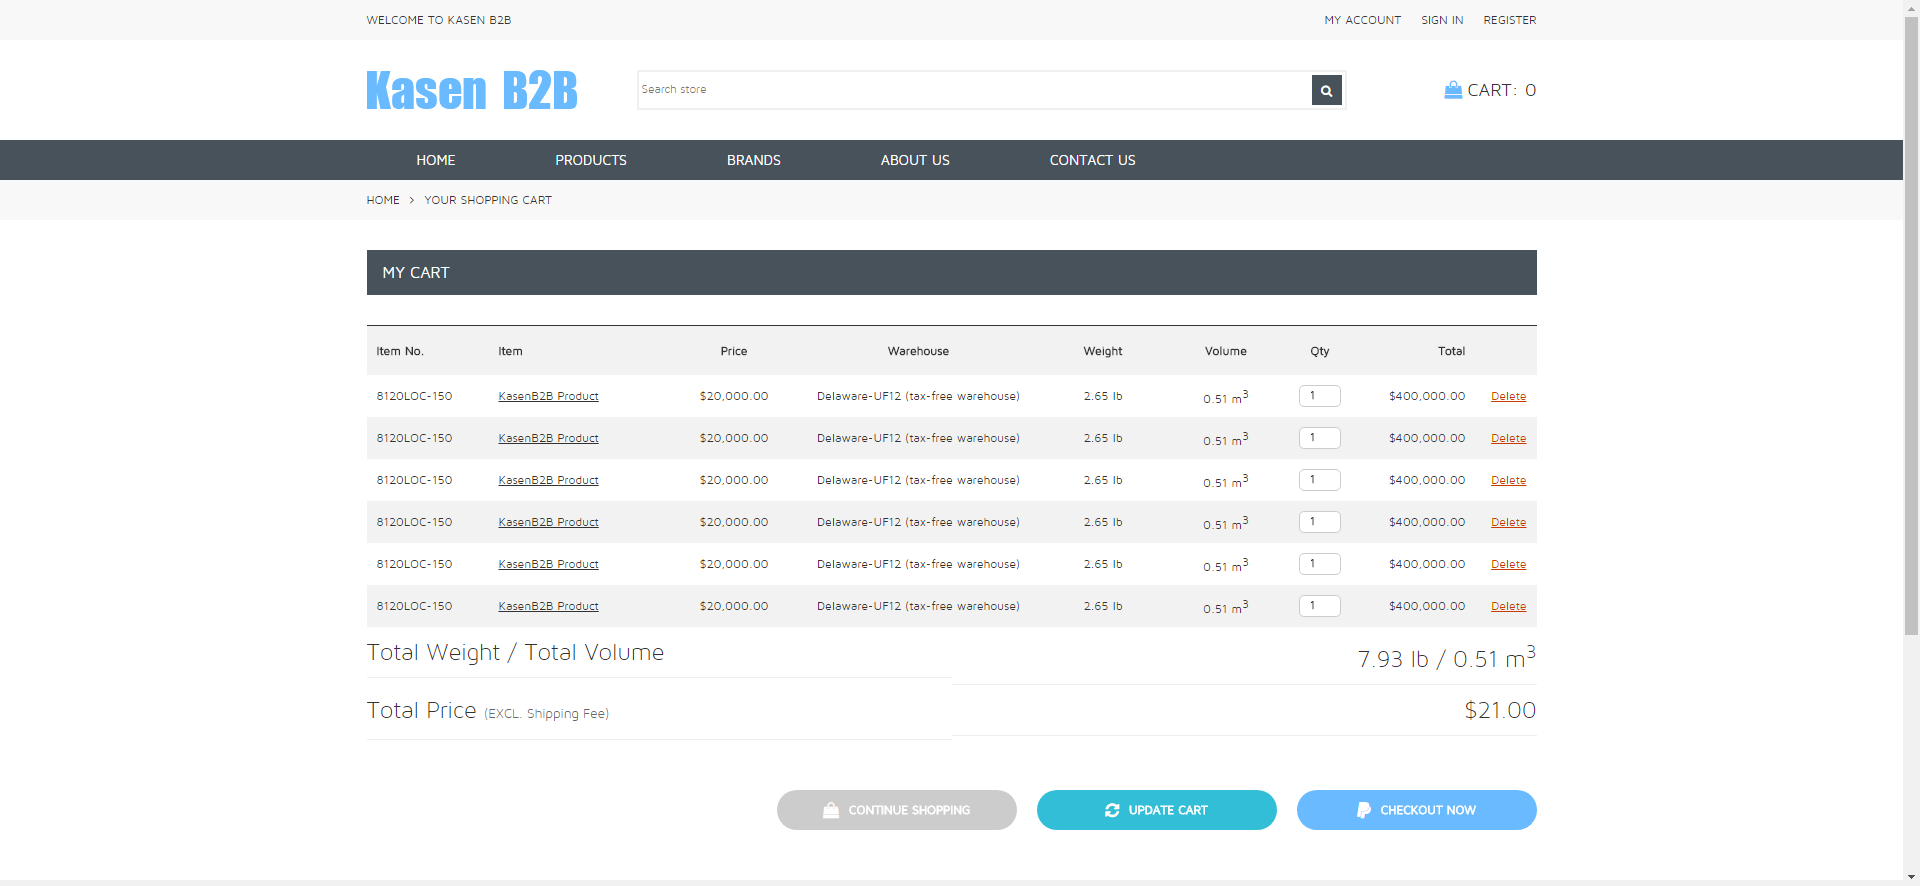Delete the first cart item
Viewport: 1920px width, 886px height.
click(1508, 397)
